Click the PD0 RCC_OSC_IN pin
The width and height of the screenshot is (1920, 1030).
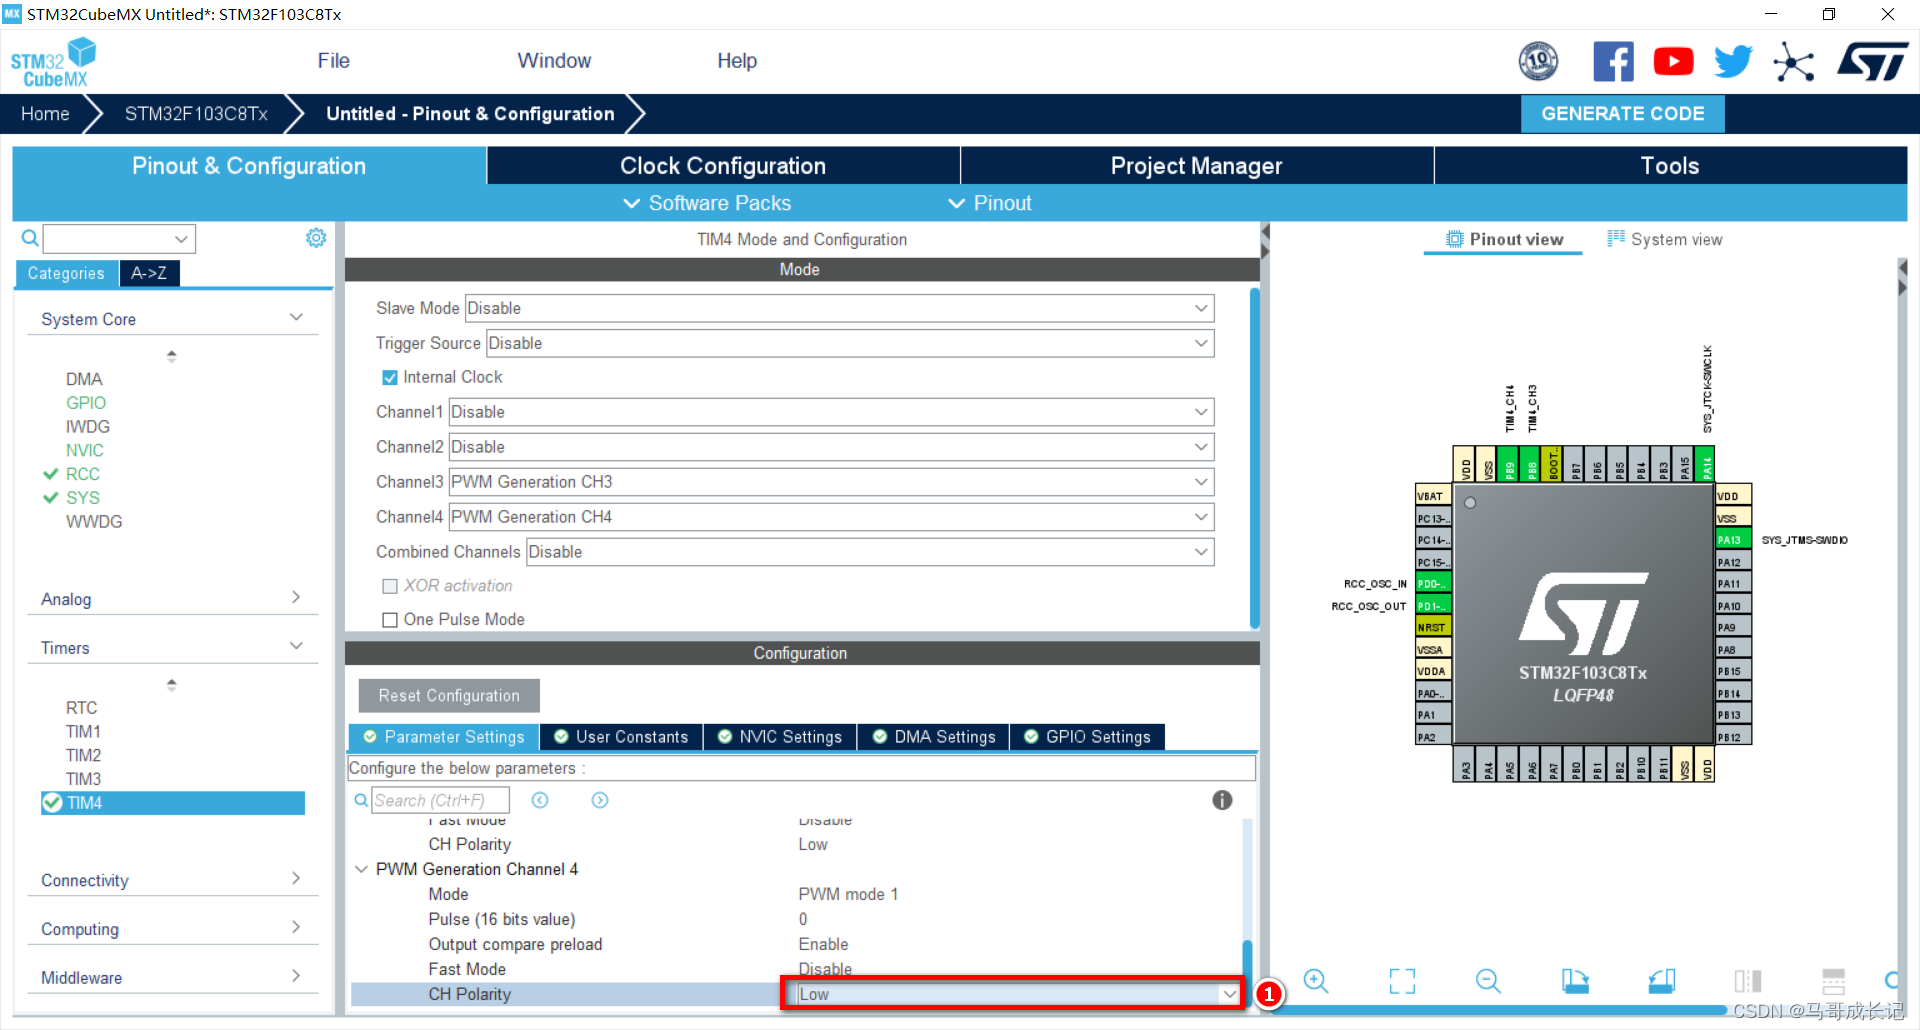1433,584
